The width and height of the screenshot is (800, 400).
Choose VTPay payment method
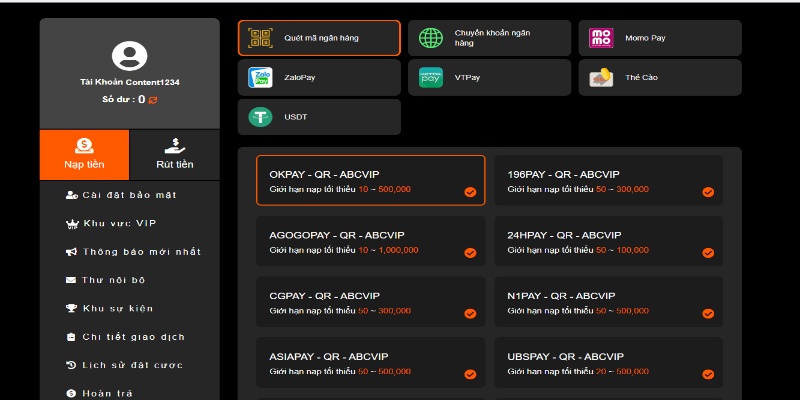[489, 78]
